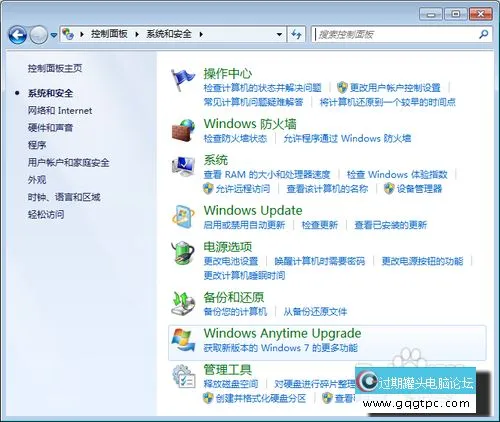Click shield icon beside 更改用户帐户控制设置
Screen dimensions: 500x422
click(x=342, y=88)
